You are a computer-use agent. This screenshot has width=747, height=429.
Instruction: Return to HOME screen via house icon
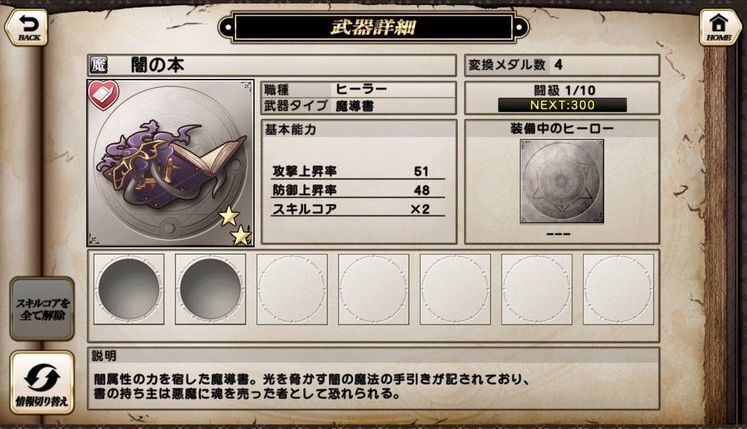point(719,27)
